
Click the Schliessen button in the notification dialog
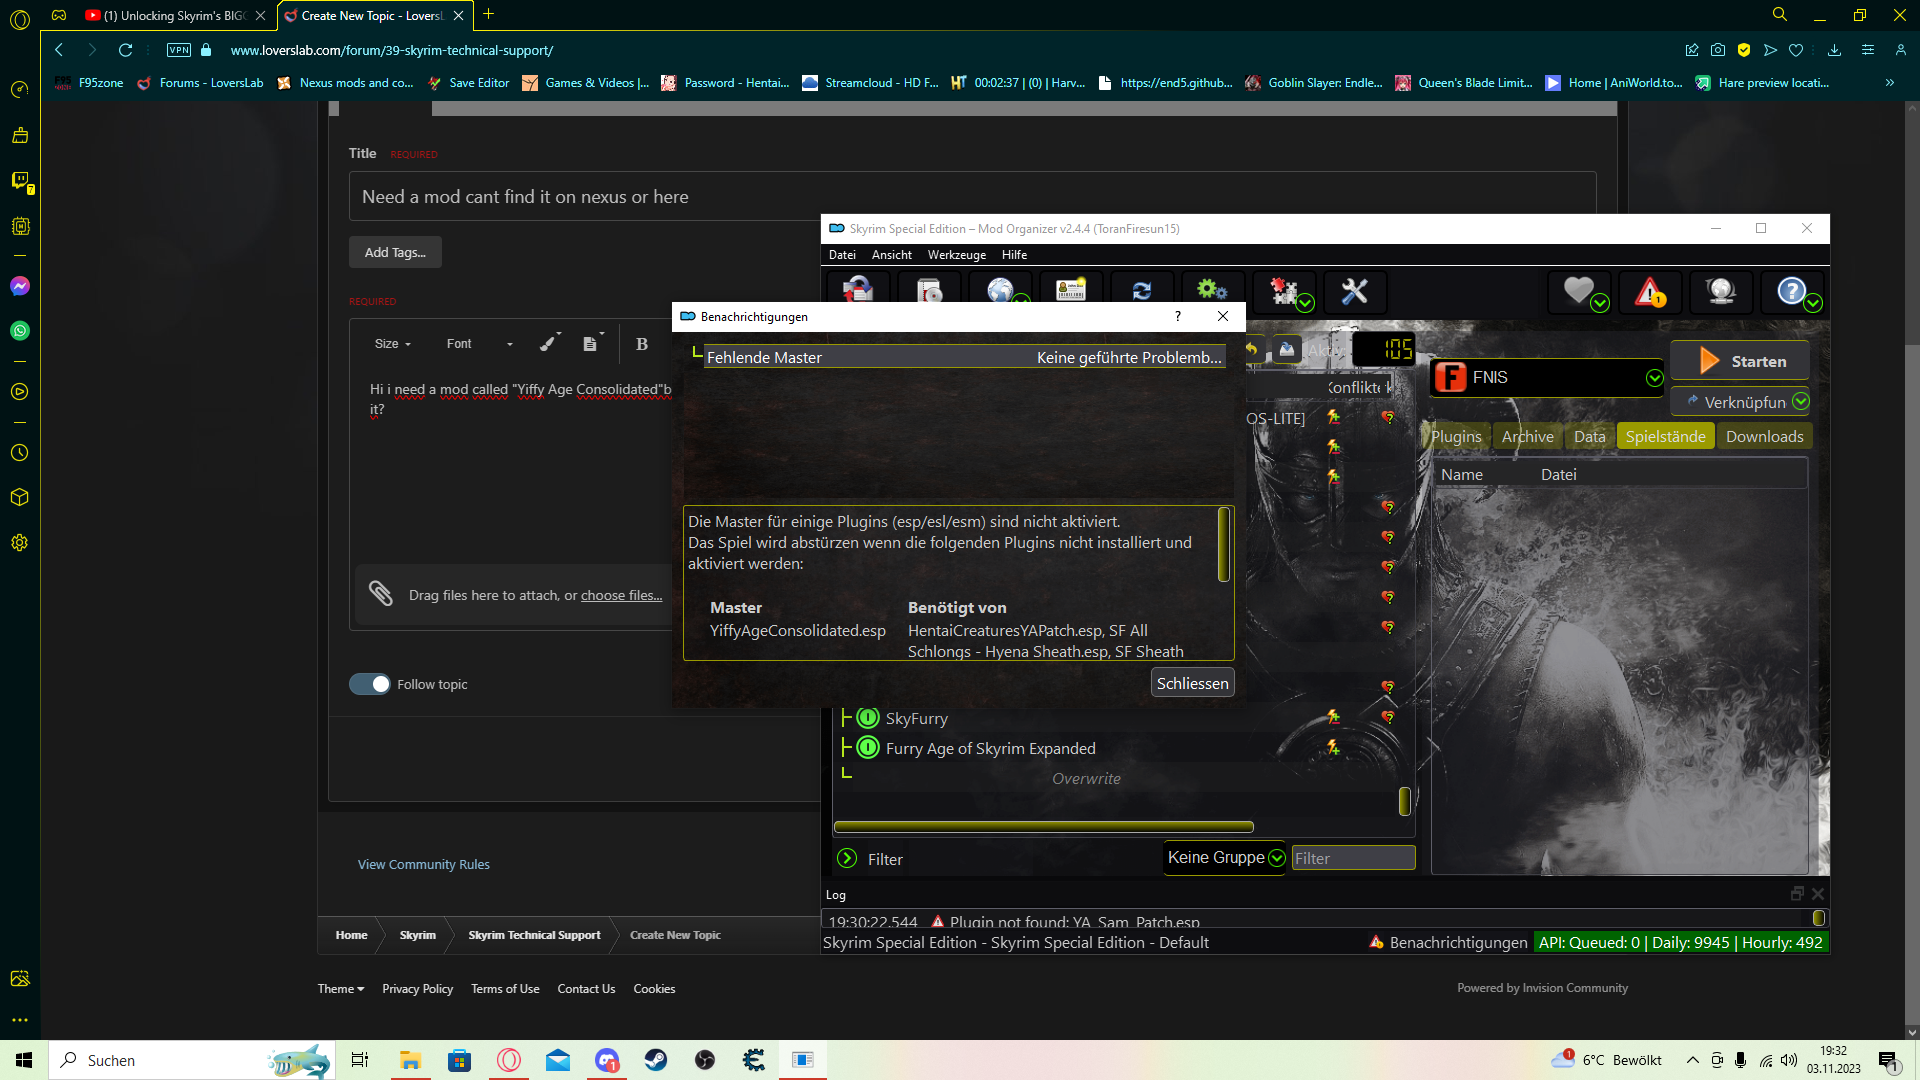tap(1192, 683)
